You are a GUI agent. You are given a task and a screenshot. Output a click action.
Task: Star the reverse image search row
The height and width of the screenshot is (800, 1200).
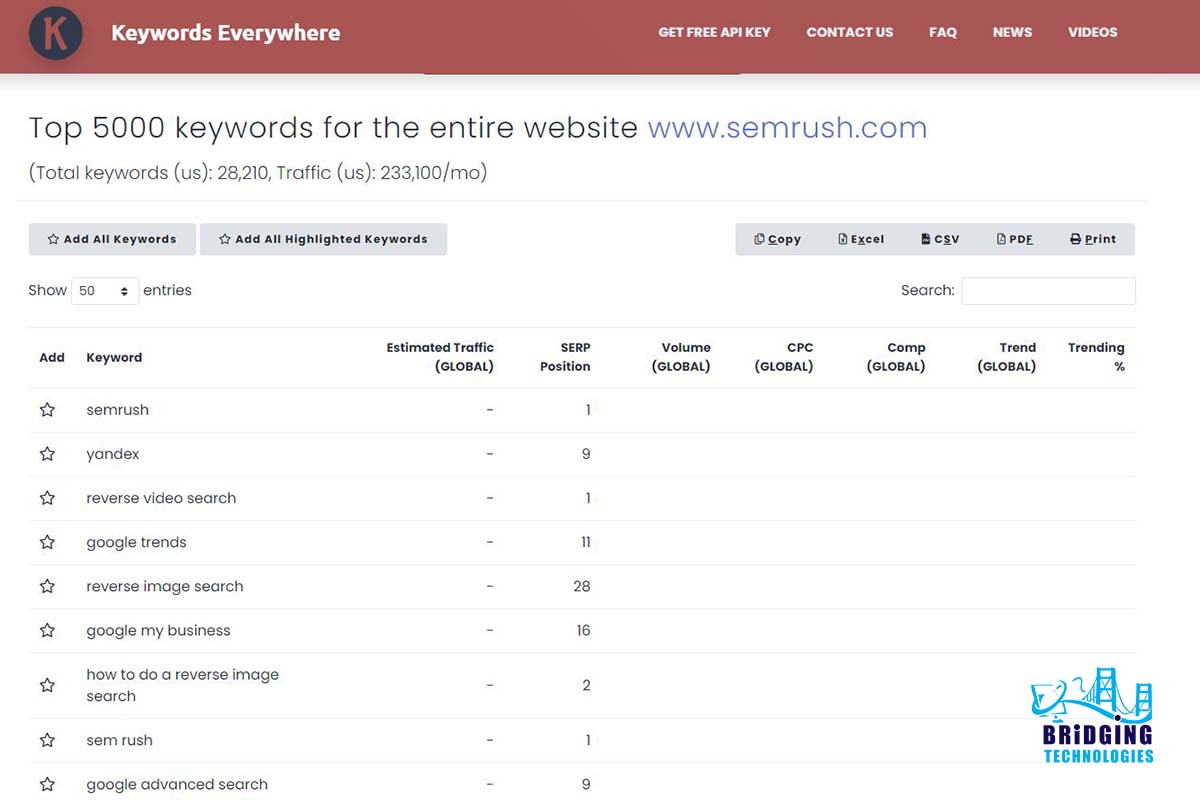point(47,586)
